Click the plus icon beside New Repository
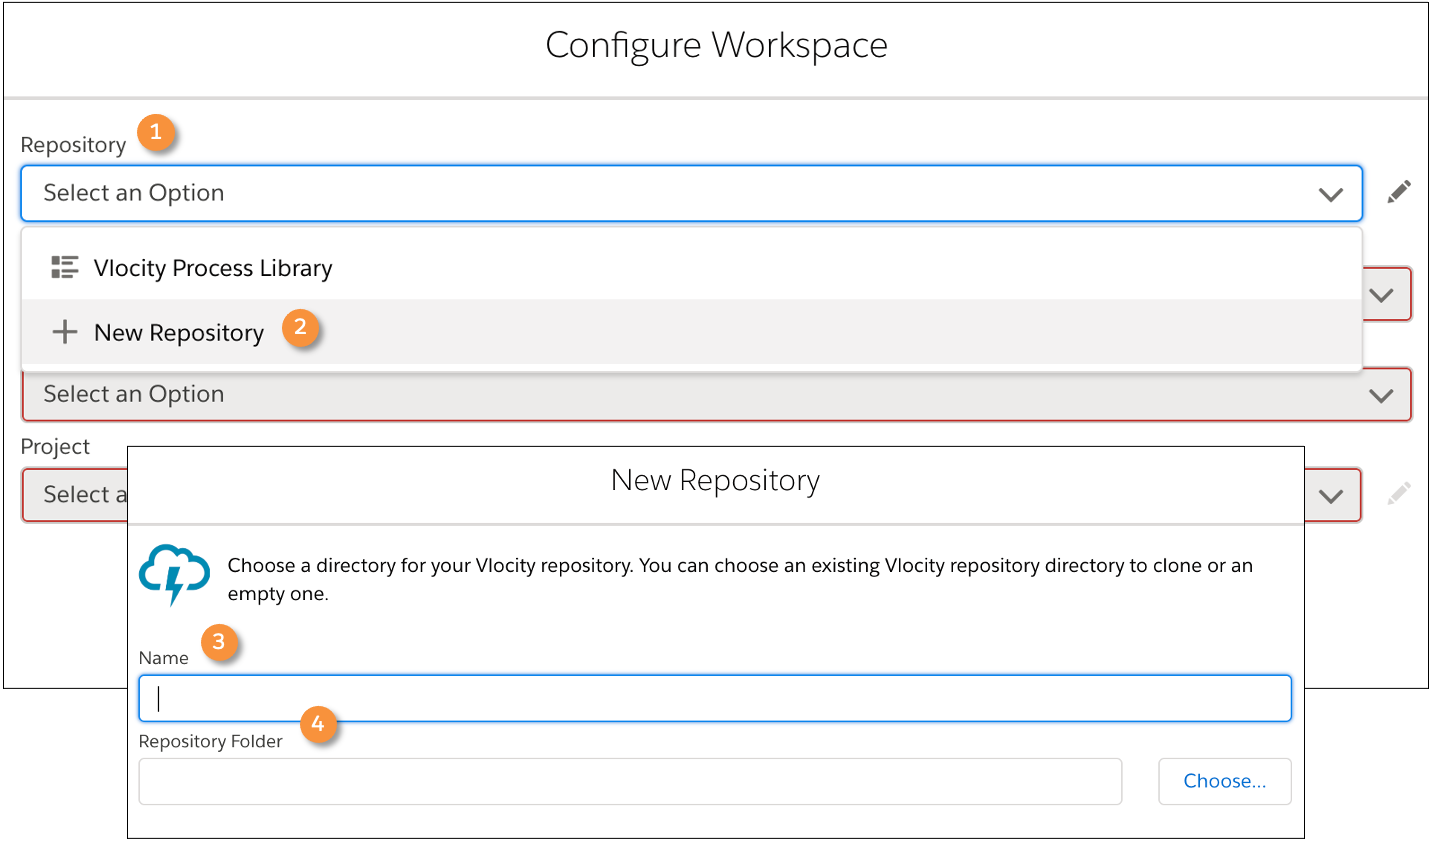This screenshot has width=1431, height=841. [x=64, y=332]
